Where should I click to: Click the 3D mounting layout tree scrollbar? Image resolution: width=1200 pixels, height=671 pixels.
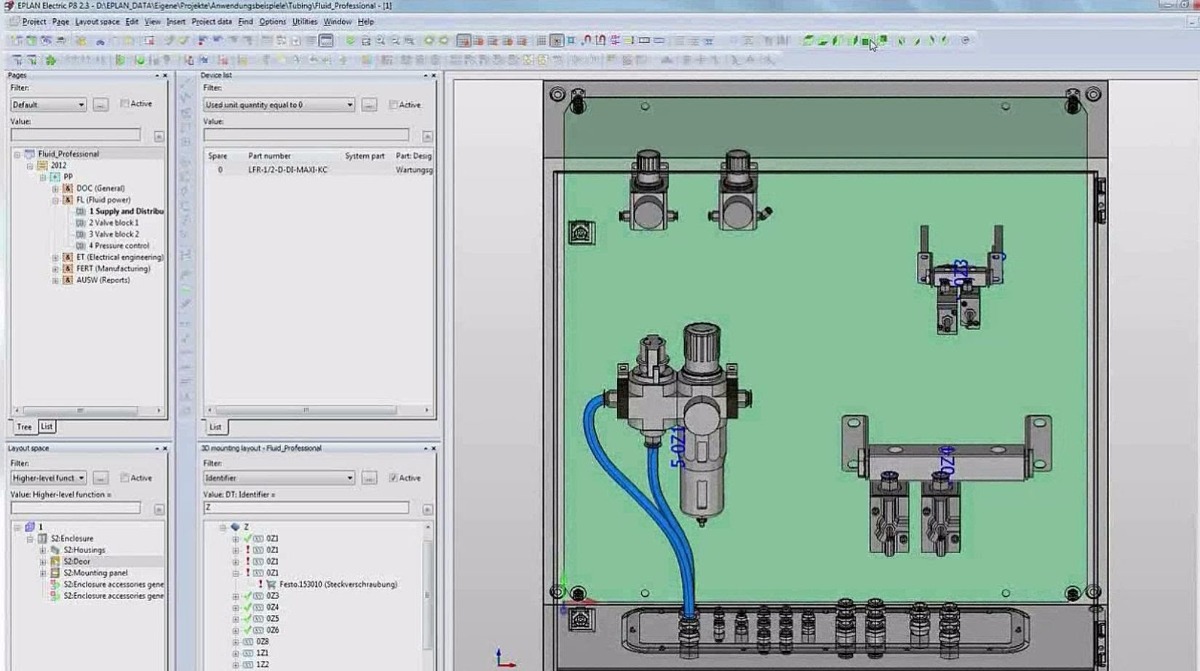(x=429, y=595)
